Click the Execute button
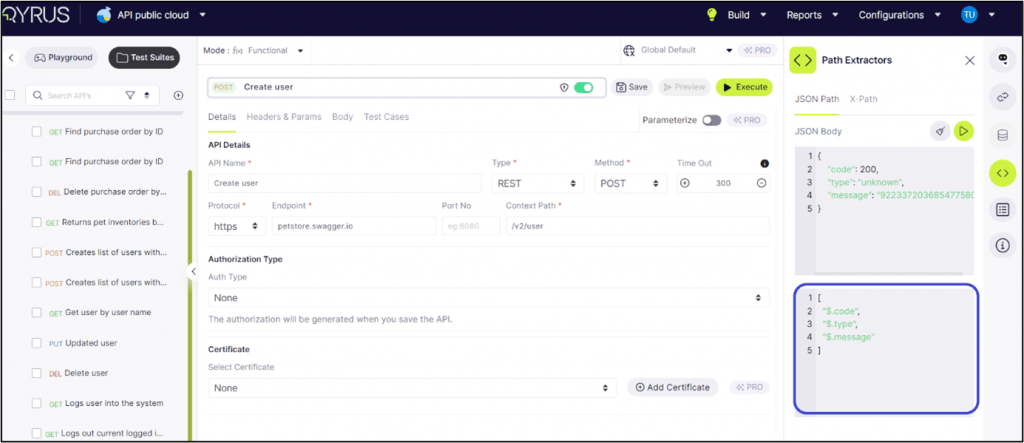The width and height of the screenshot is (1024, 443). pos(744,87)
